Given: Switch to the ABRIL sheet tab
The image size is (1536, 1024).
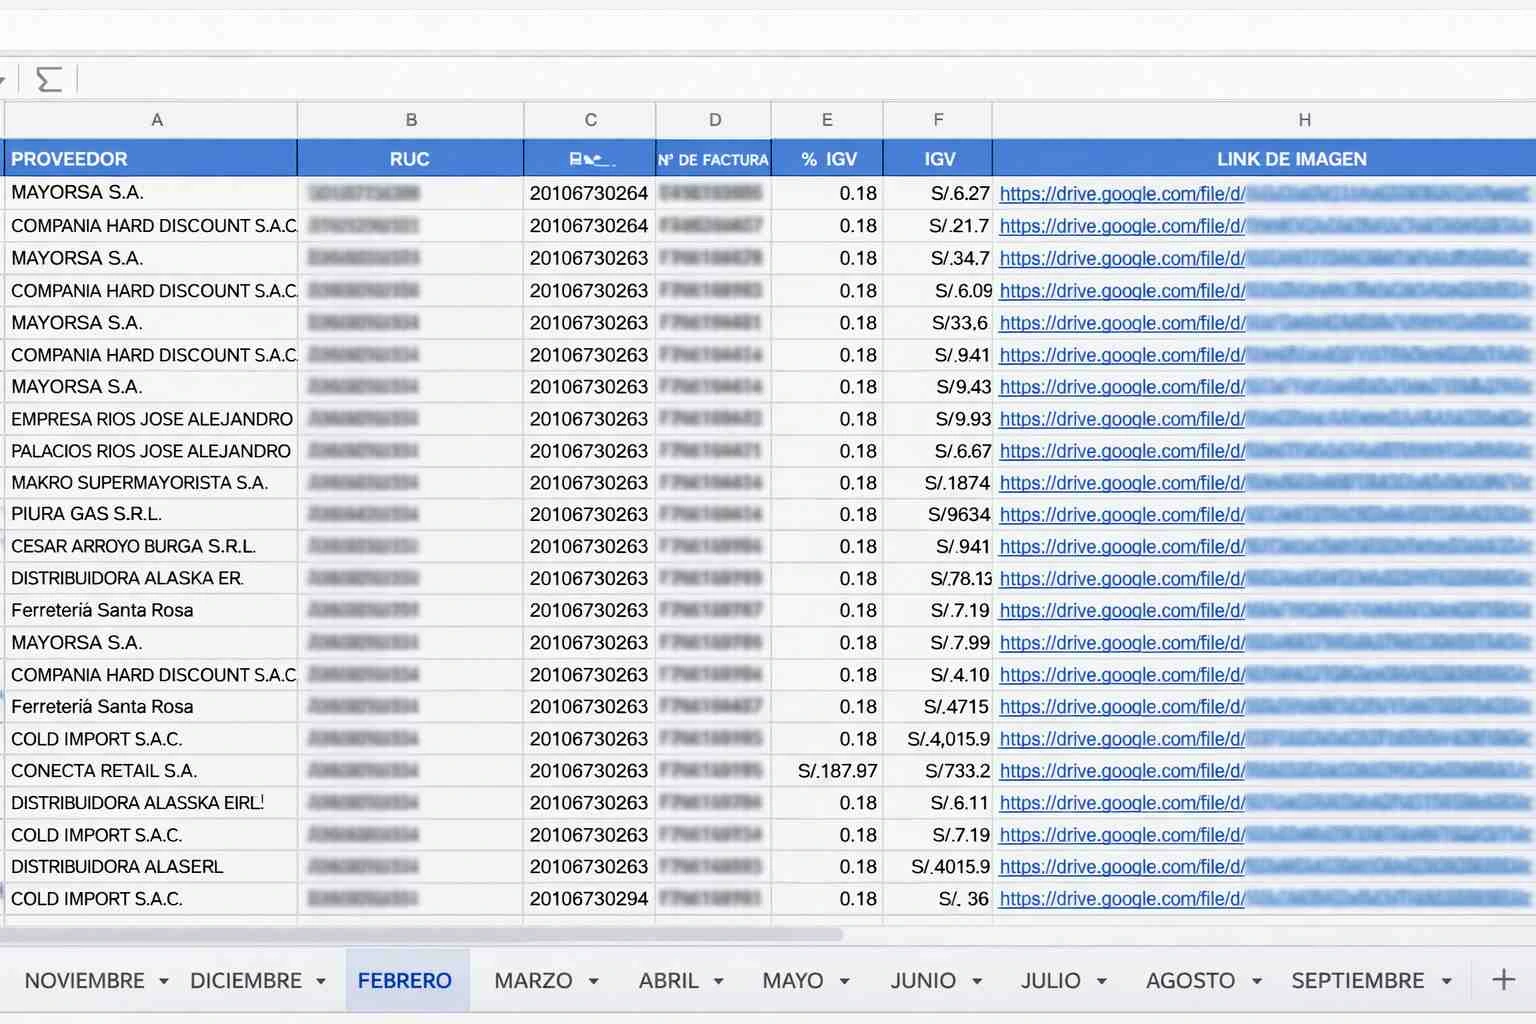Looking at the screenshot, I should pyautogui.click(x=670, y=980).
